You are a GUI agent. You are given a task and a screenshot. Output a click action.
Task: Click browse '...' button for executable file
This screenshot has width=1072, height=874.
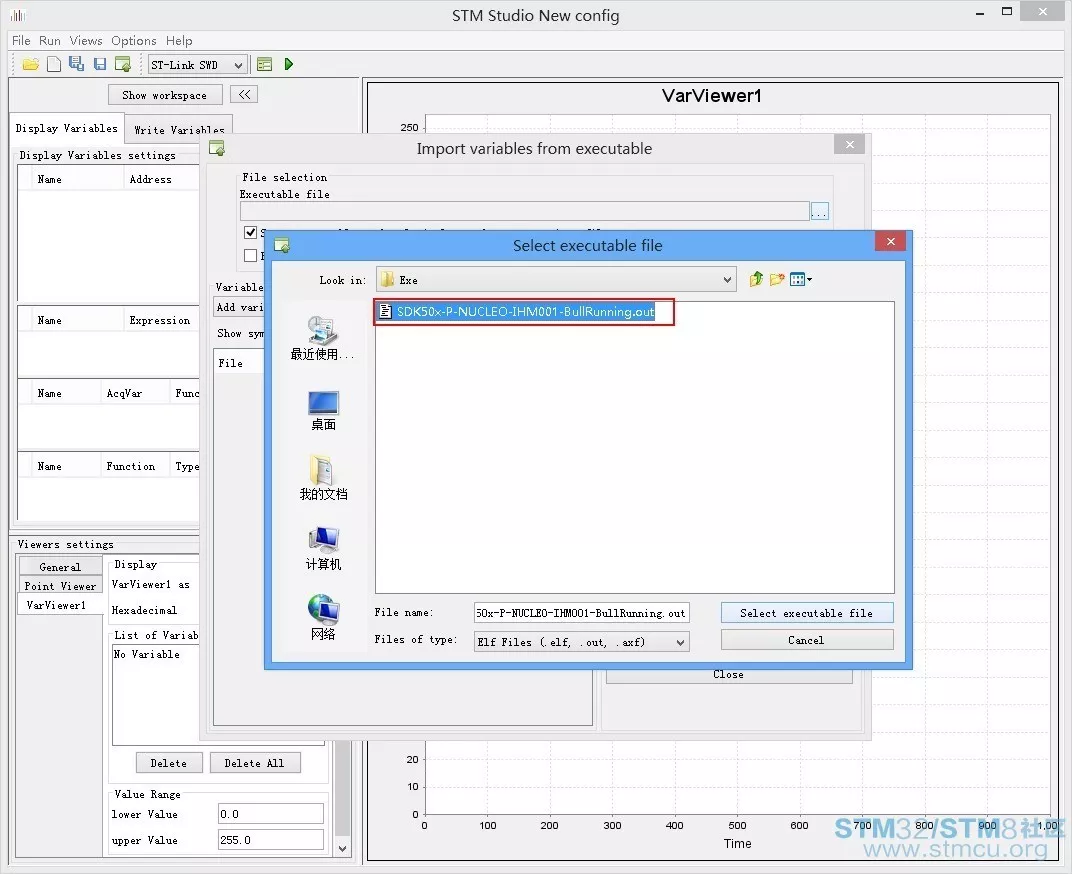(x=820, y=211)
